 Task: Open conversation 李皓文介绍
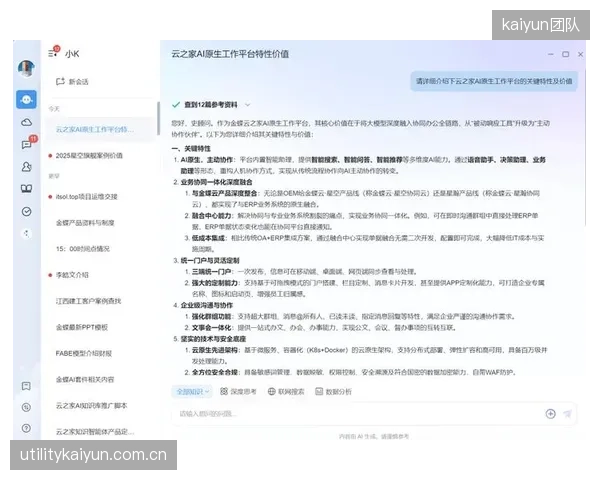point(72,275)
